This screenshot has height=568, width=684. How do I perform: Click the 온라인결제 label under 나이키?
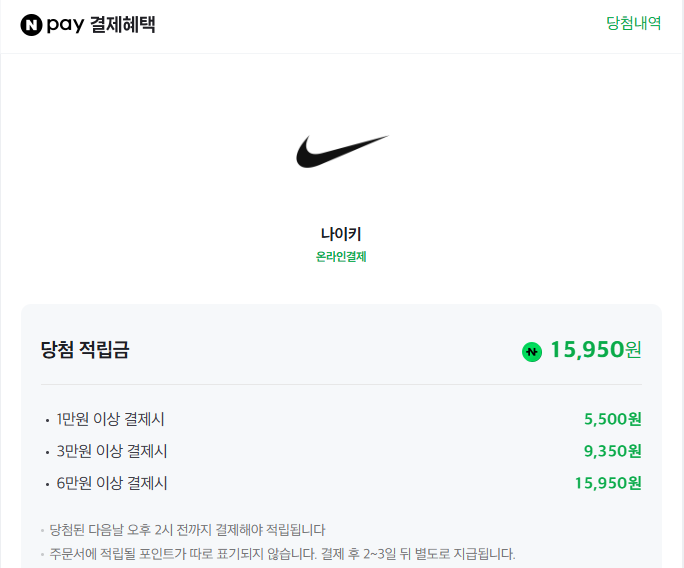coord(341,257)
